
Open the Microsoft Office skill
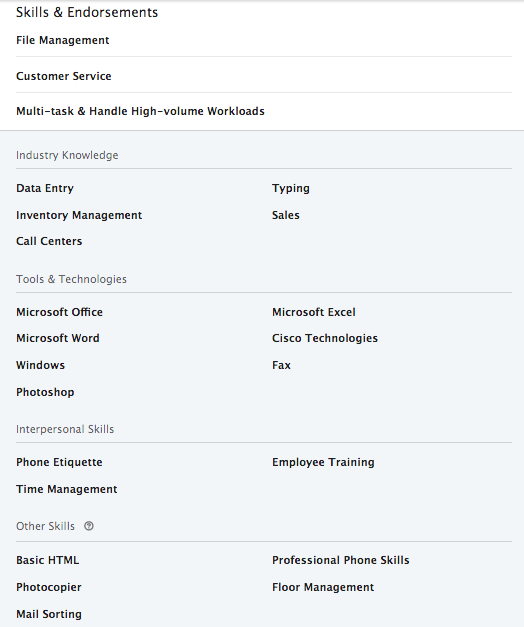[x=60, y=312]
